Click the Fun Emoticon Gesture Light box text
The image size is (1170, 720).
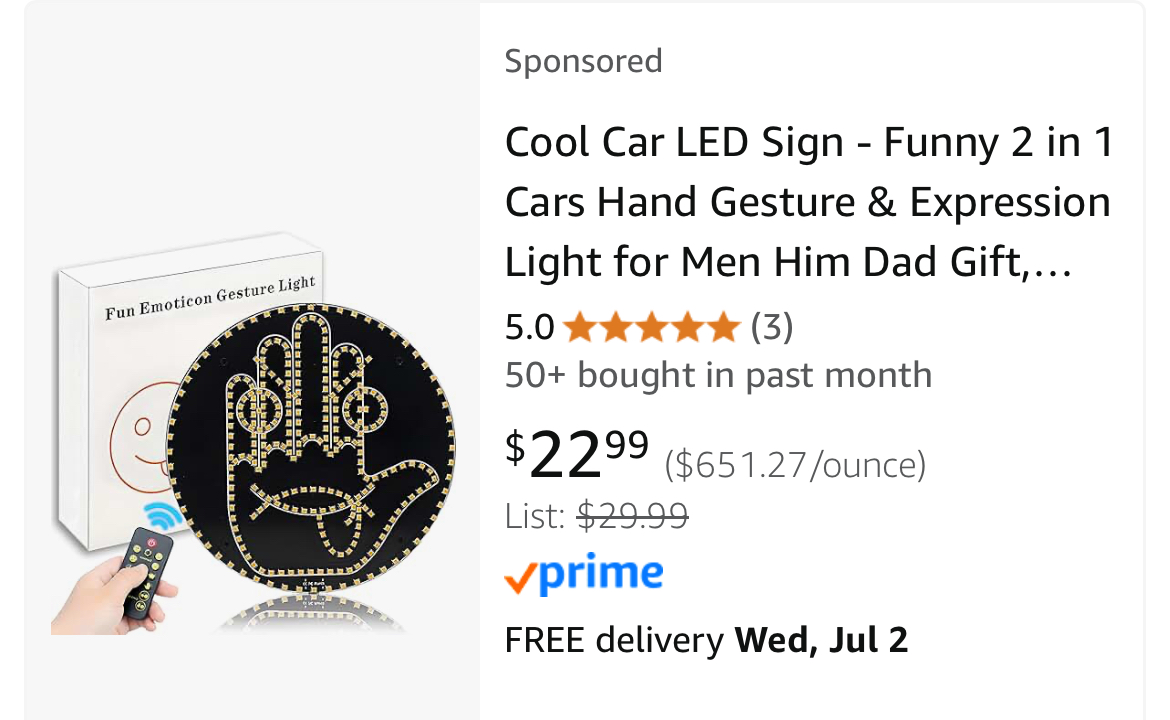pos(210,297)
